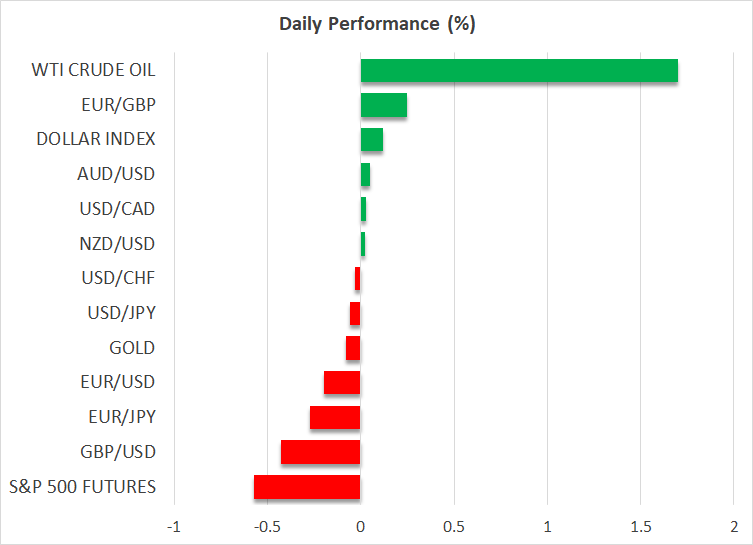This screenshot has height=545, width=753.
Task: Select the Gold red bar
Action: [353, 348]
